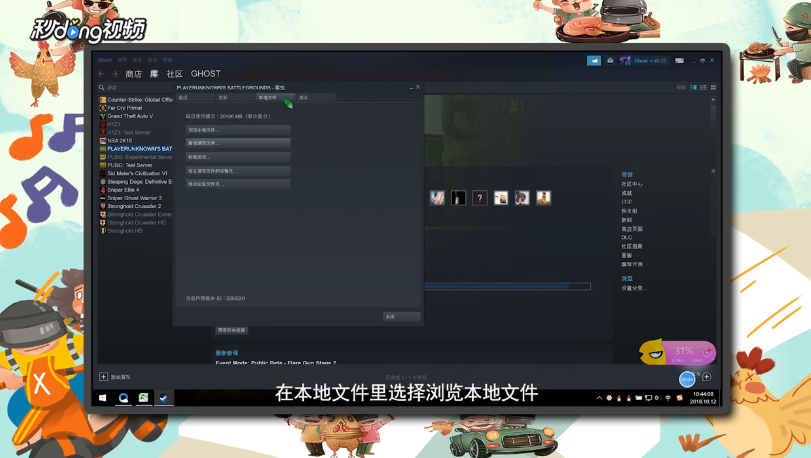The height and width of the screenshot is (458, 811).
Task: Select Sid Meier's Civilization VI in list
Action: coord(136,174)
